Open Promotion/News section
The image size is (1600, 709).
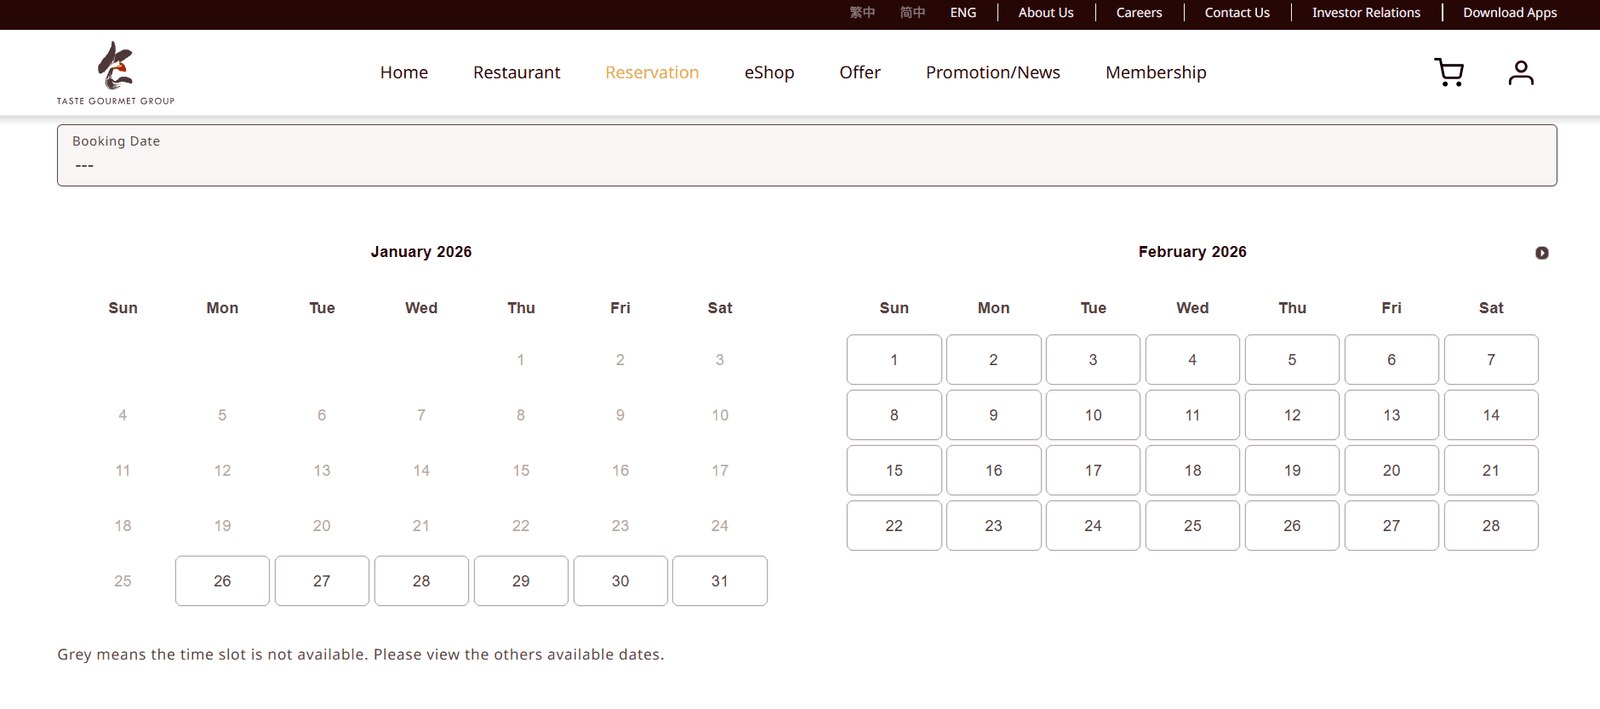click(x=992, y=73)
